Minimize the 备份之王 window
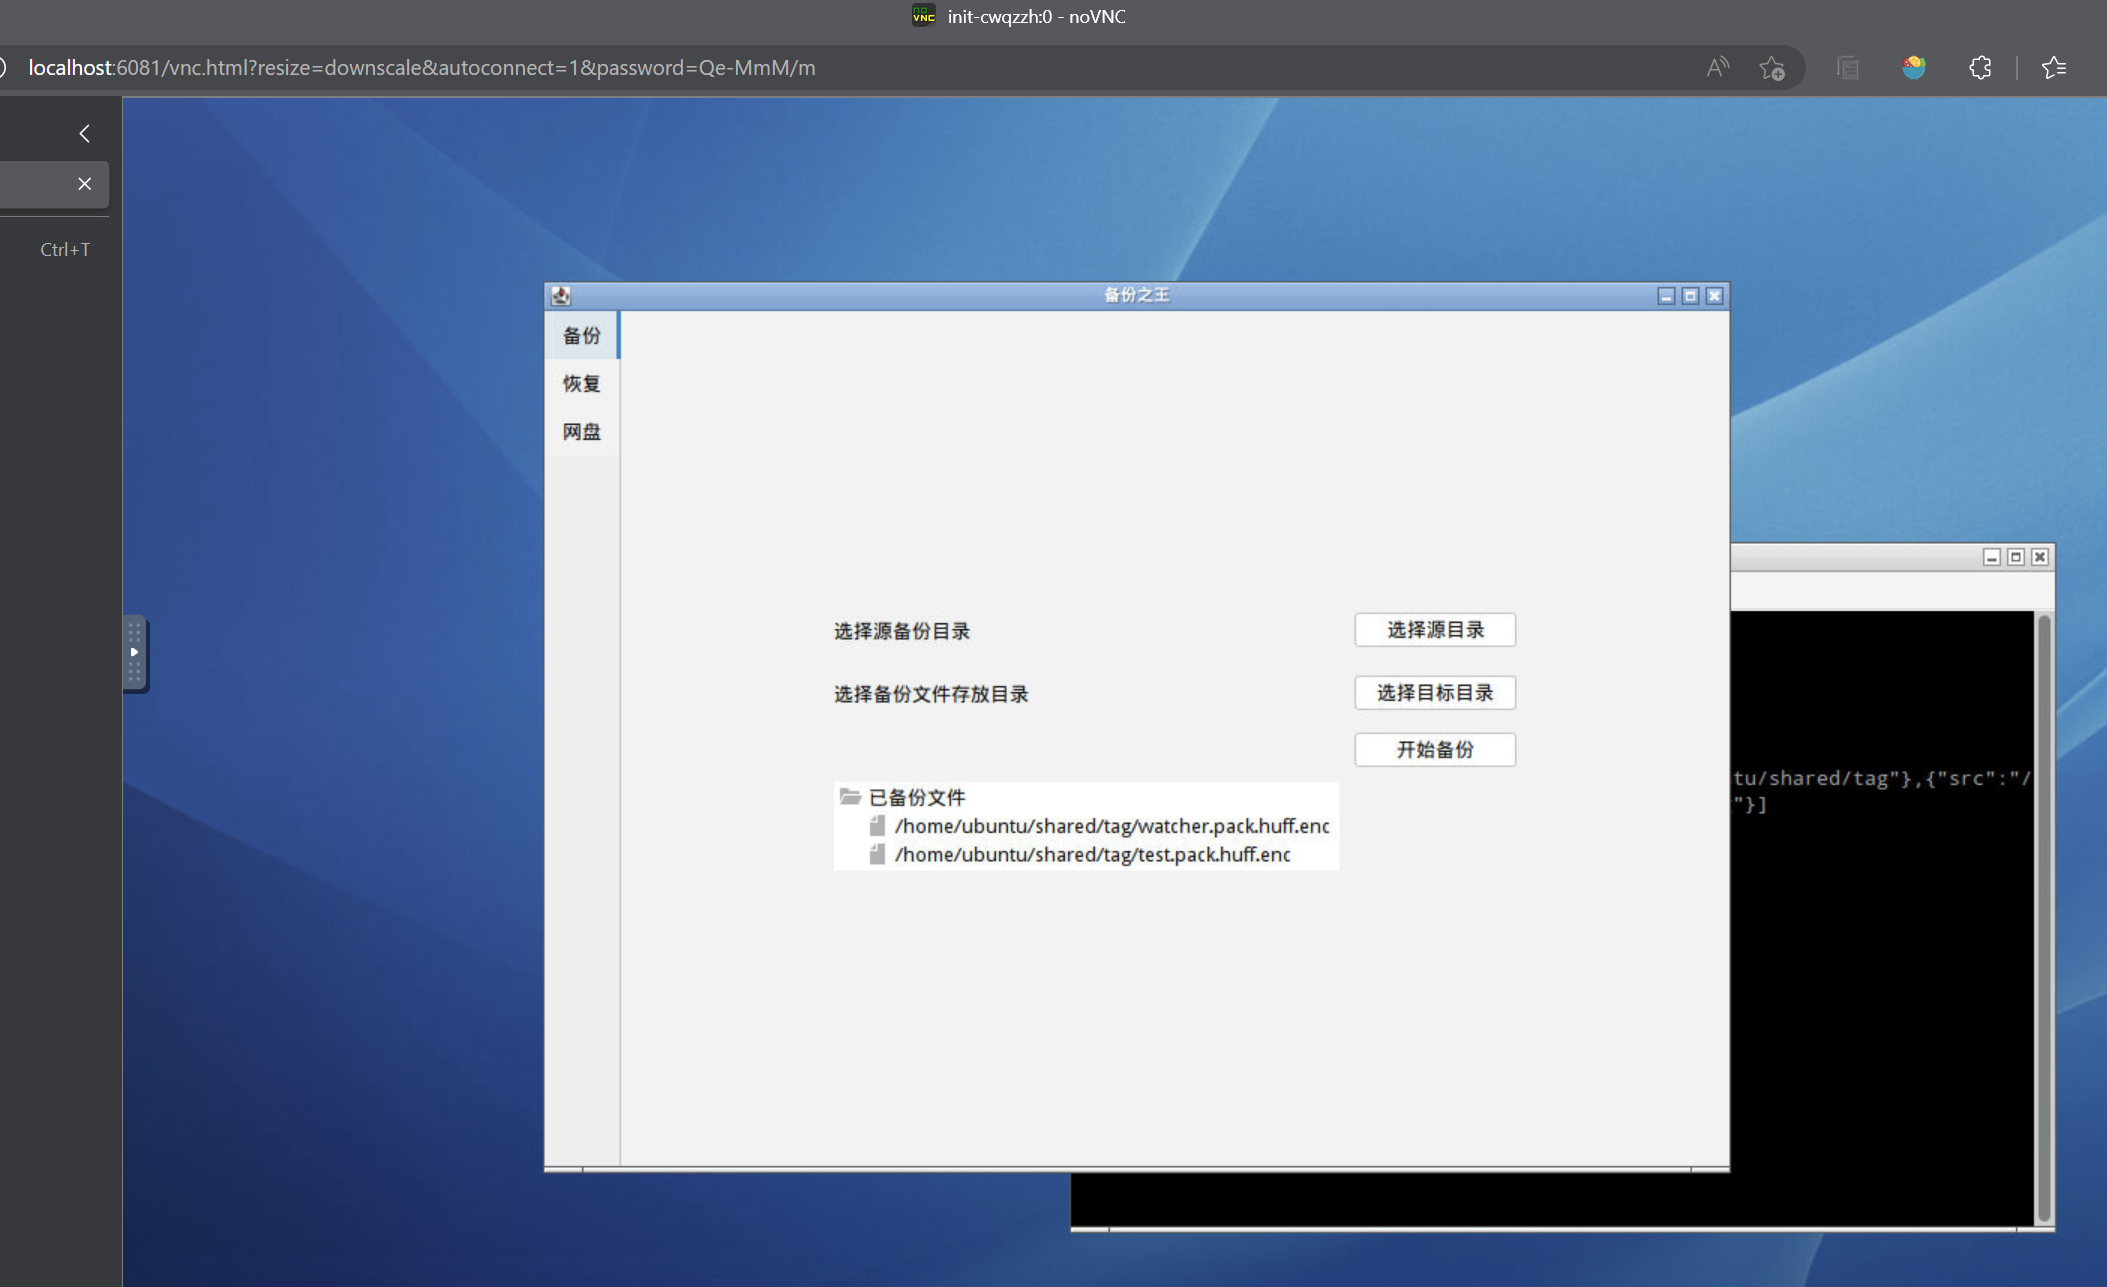The image size is (2107, 1287). (1666, 296)
